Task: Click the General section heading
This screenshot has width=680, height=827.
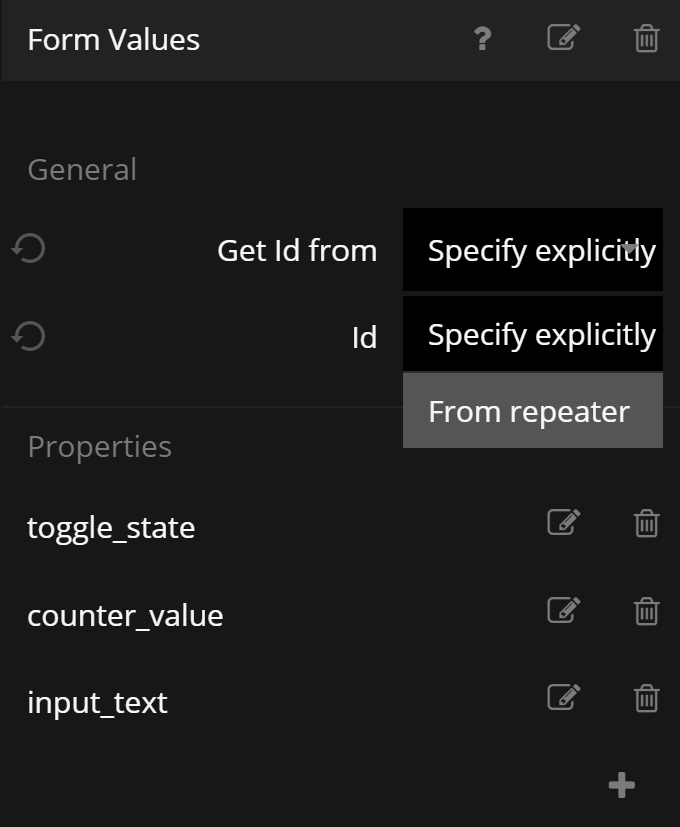Action: tap(82, 169)
